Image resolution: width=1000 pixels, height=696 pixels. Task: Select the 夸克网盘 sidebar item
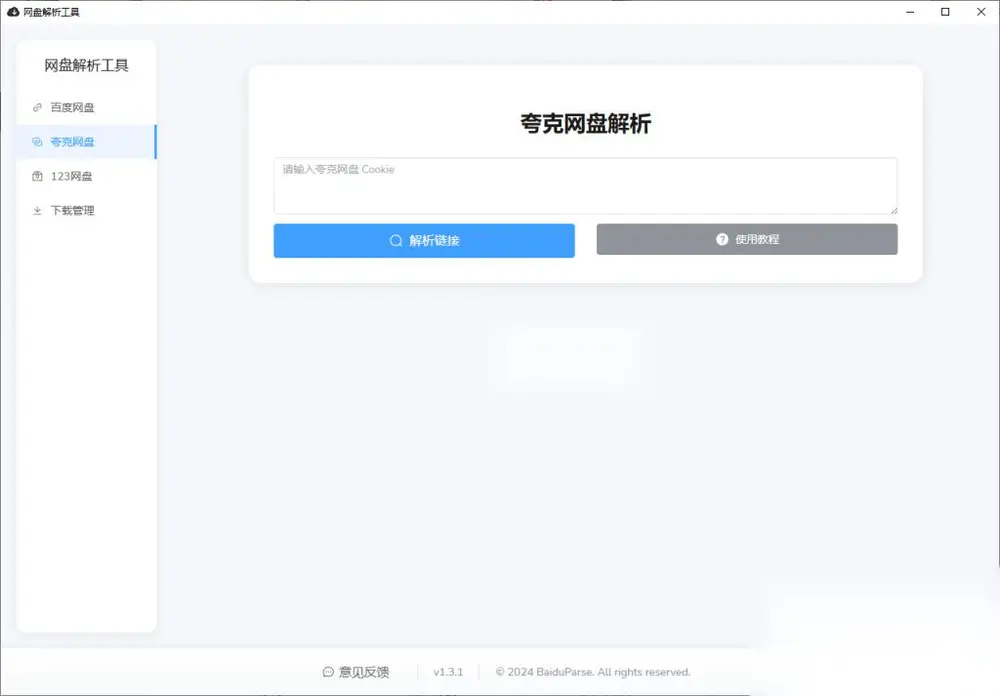[x=87, y=142]
